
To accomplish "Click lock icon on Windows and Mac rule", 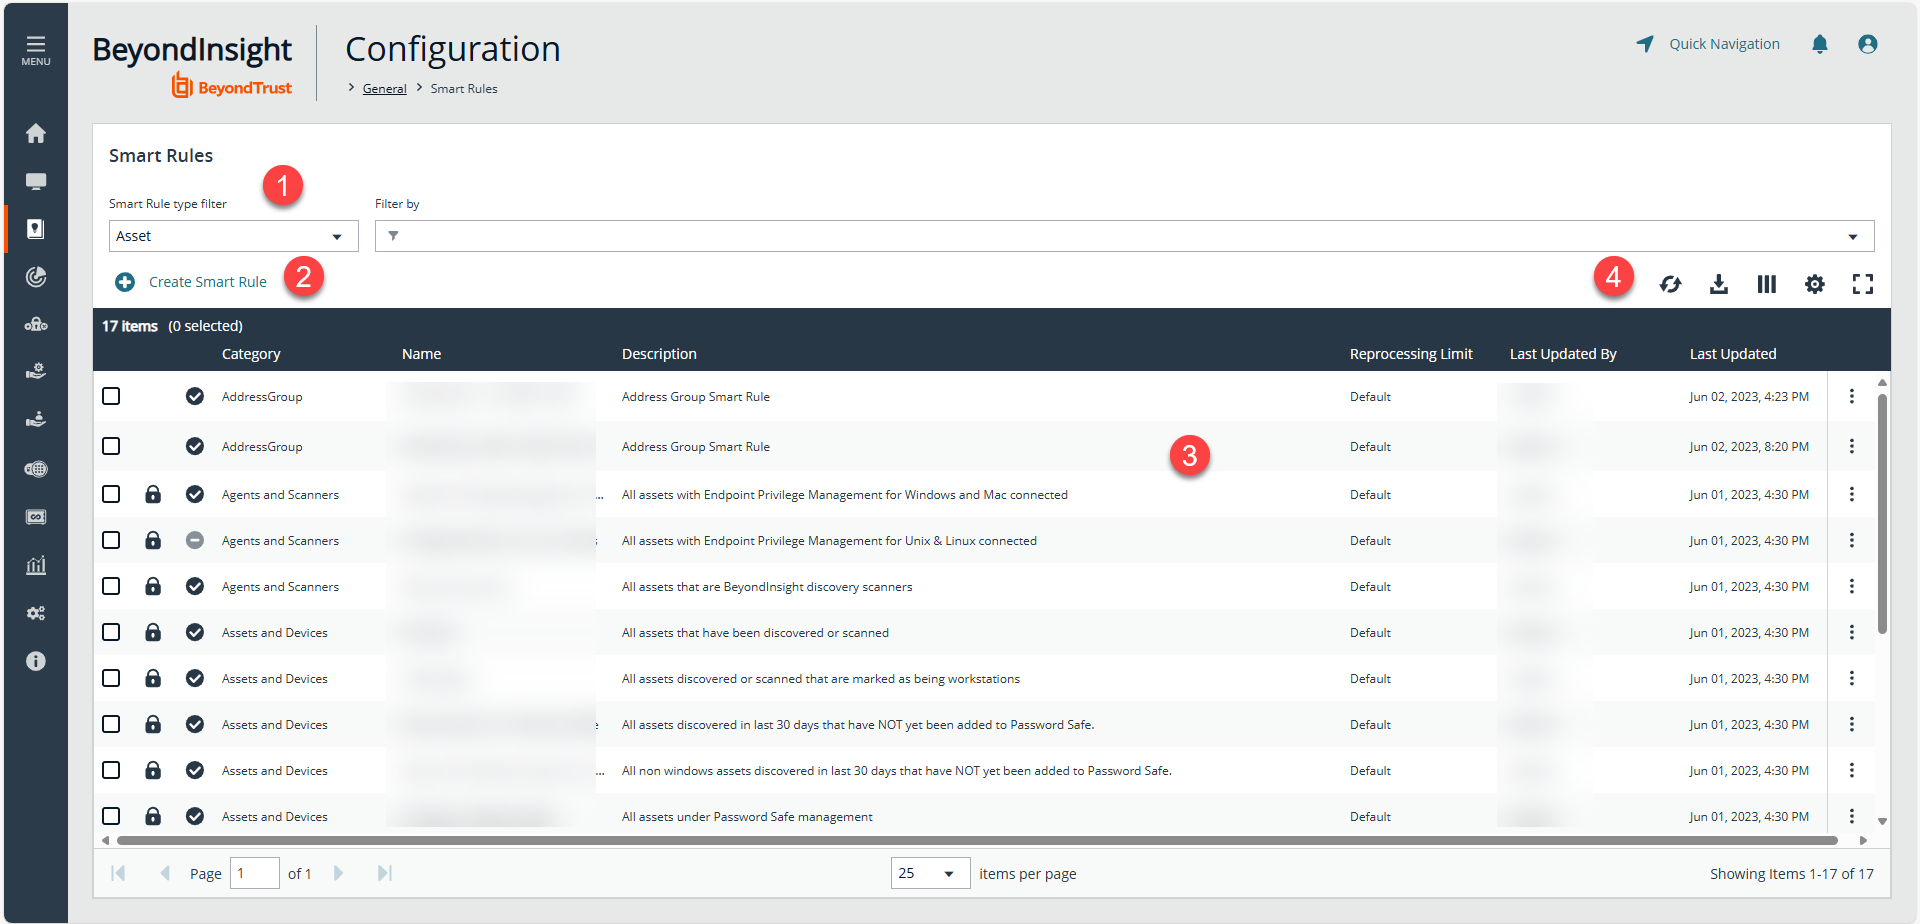I will point(153,494).
